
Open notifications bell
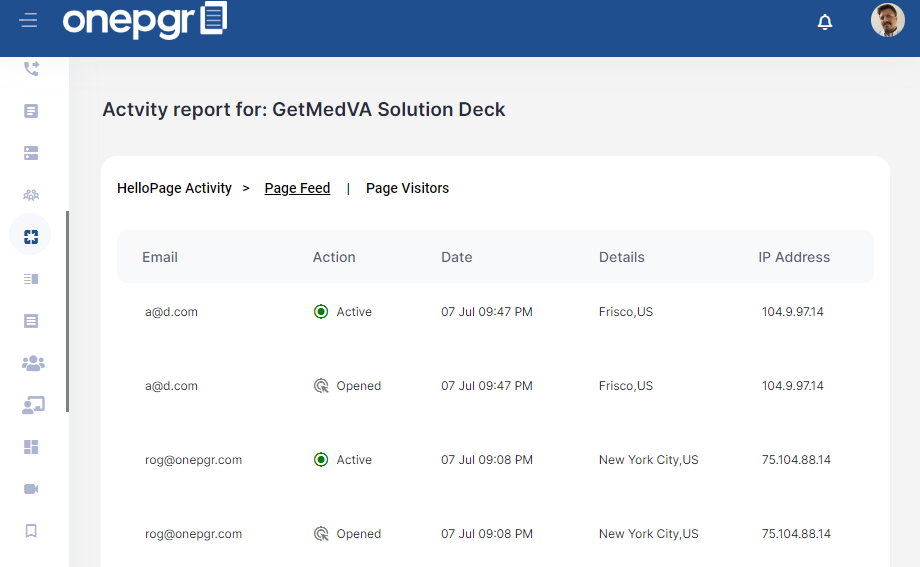[x=824, y=22]
